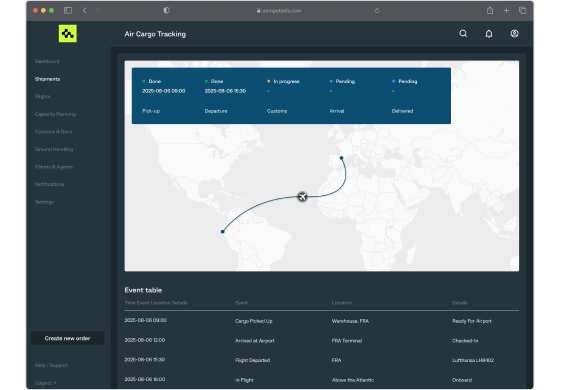Click the browser back arrow
Viewport: 561px width, 390px height.
pyautogui.click(x=84, y=10)
